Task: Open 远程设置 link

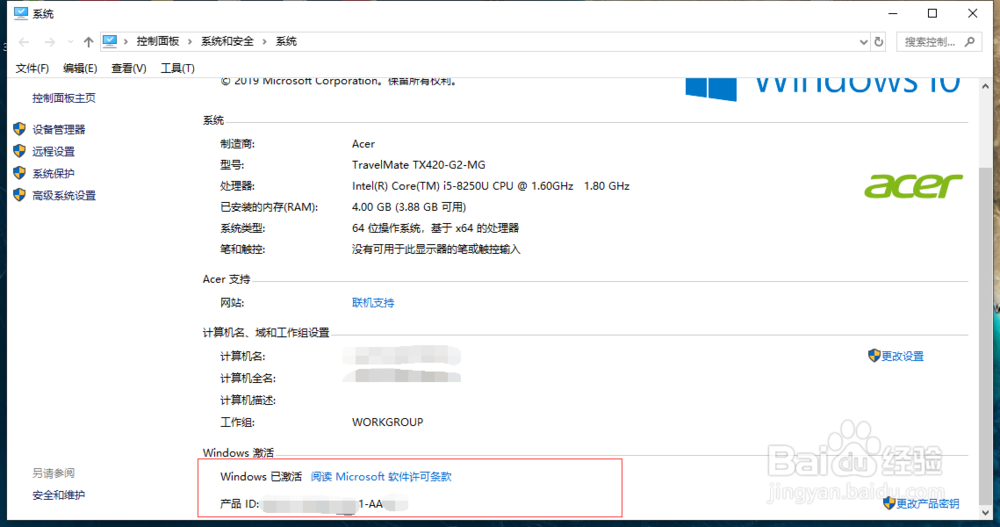Action: [x=54, y=151]
